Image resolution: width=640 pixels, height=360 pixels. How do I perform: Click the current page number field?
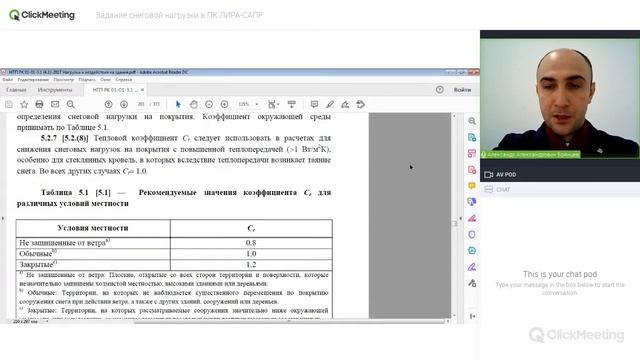(141, 104)
